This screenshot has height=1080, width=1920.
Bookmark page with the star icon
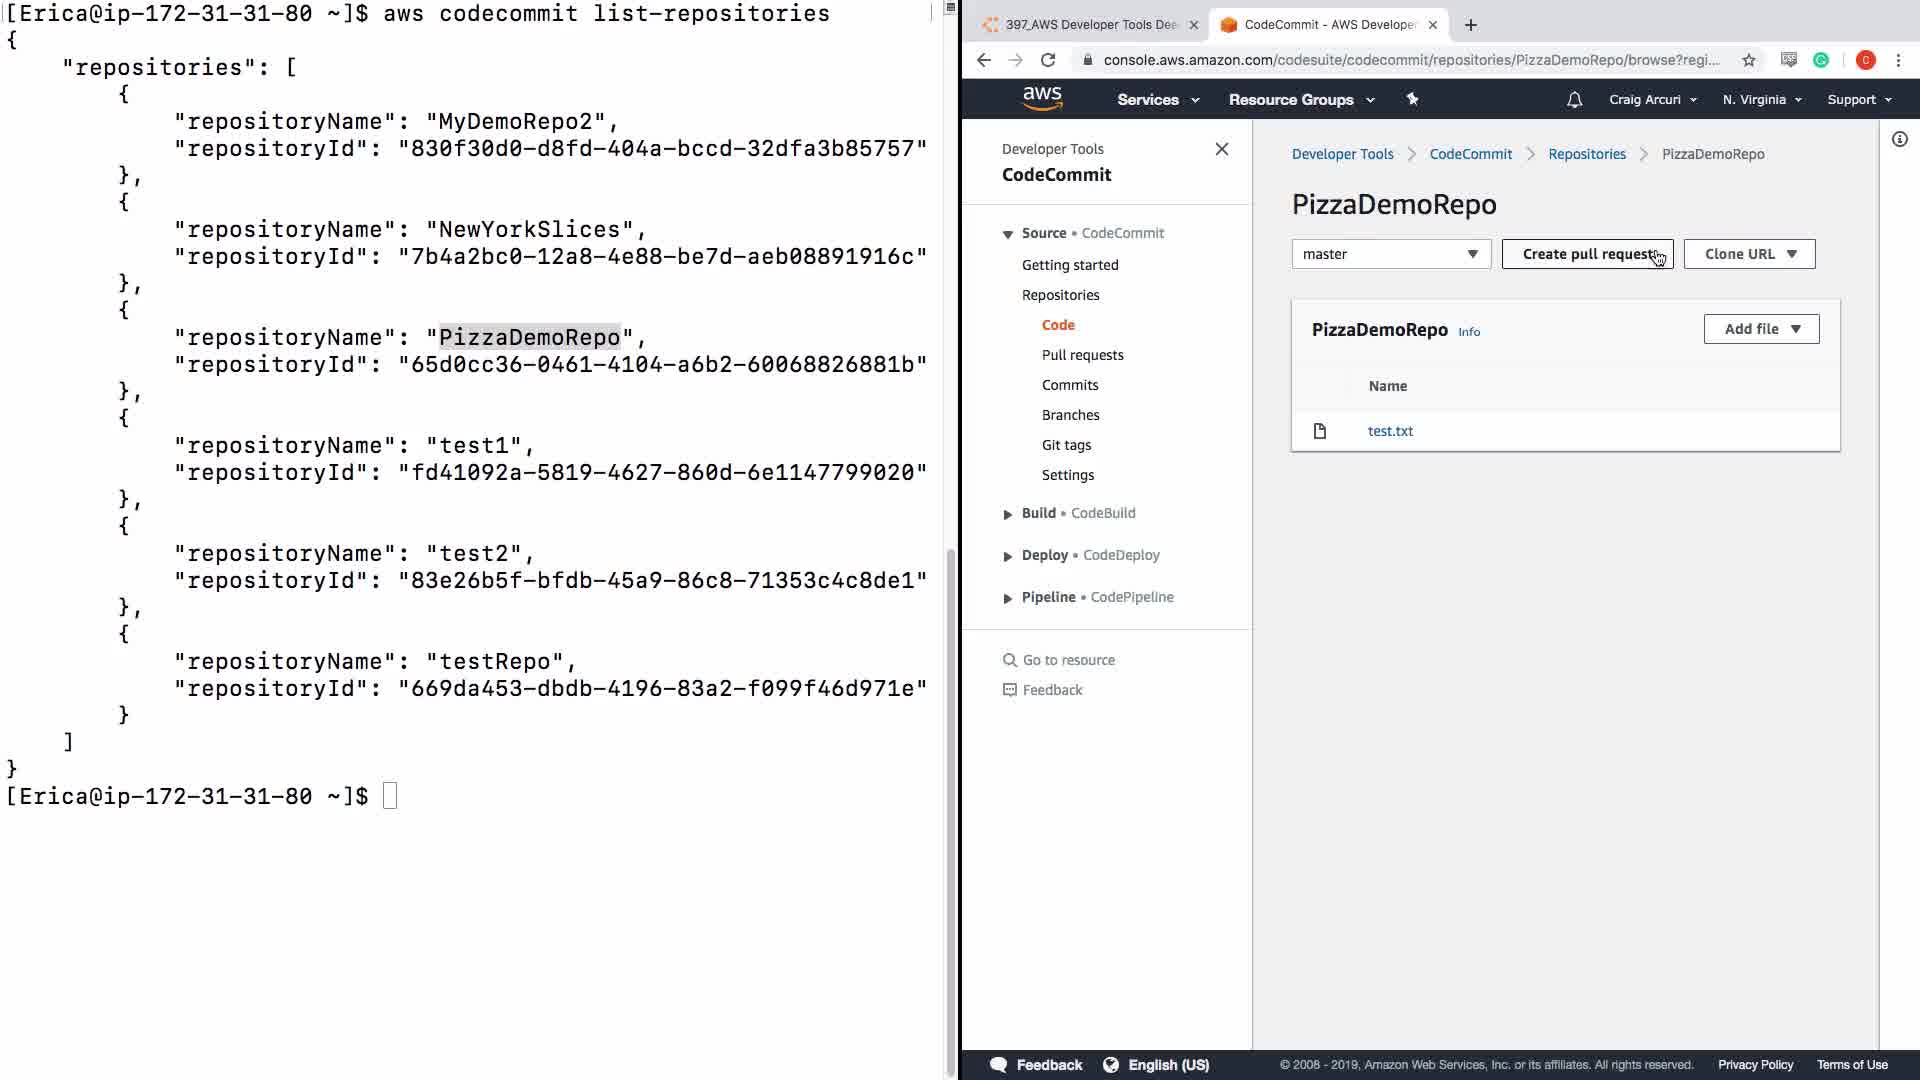(x=1748, y=60)
